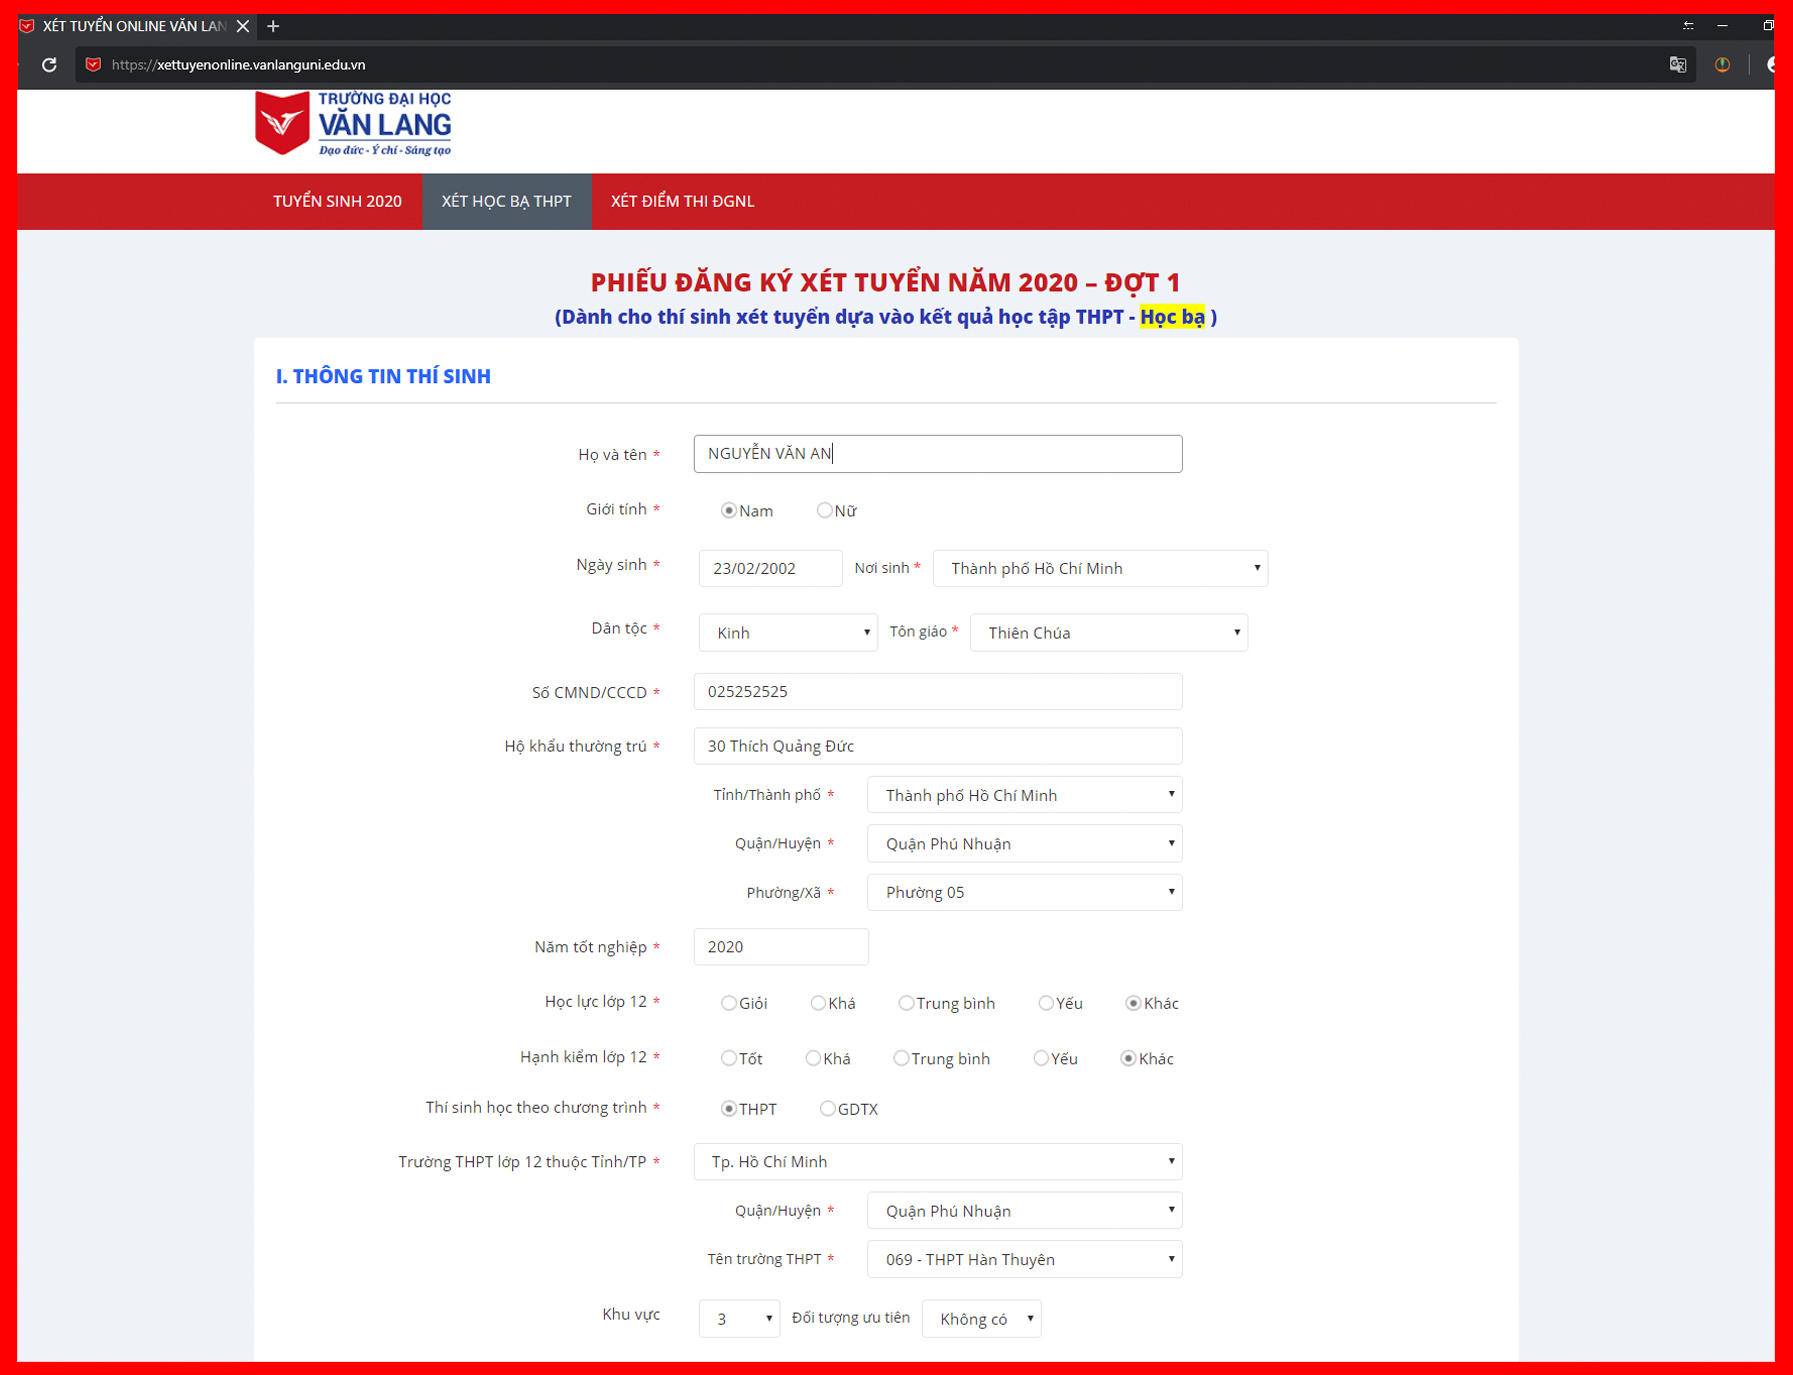
Task: Click the site shield icon in address bar
Action: click(x=93, y=65)
